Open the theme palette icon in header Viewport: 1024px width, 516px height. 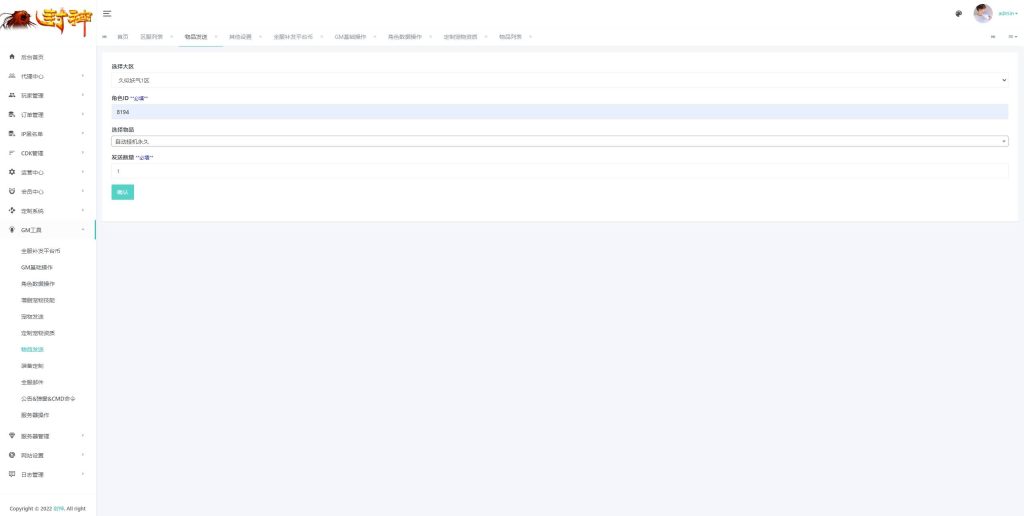(959, 13)
